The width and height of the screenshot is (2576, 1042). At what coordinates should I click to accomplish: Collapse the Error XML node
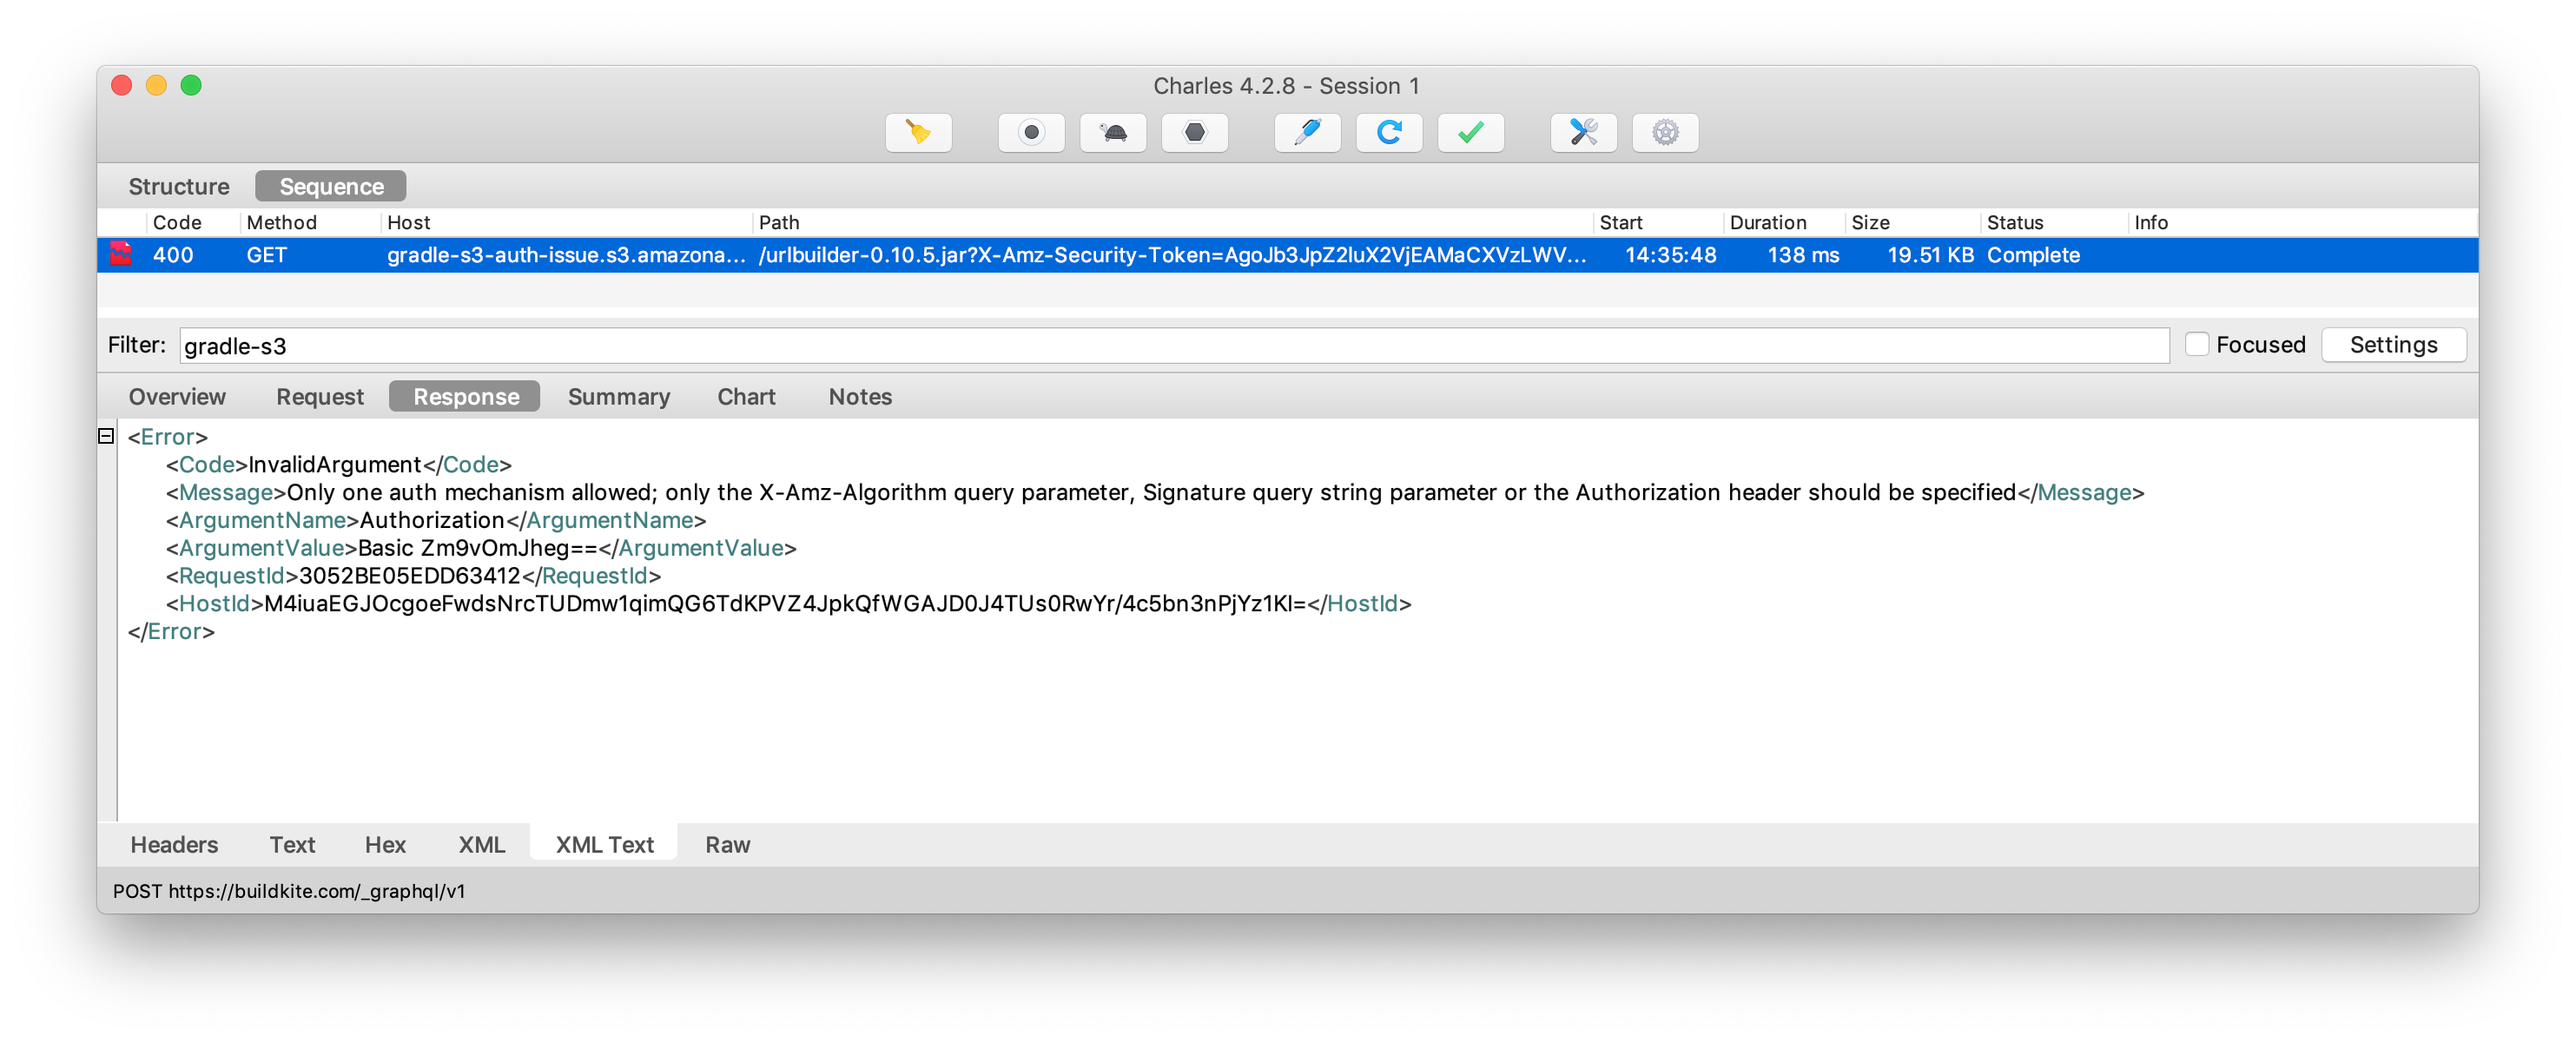point(106,436)
